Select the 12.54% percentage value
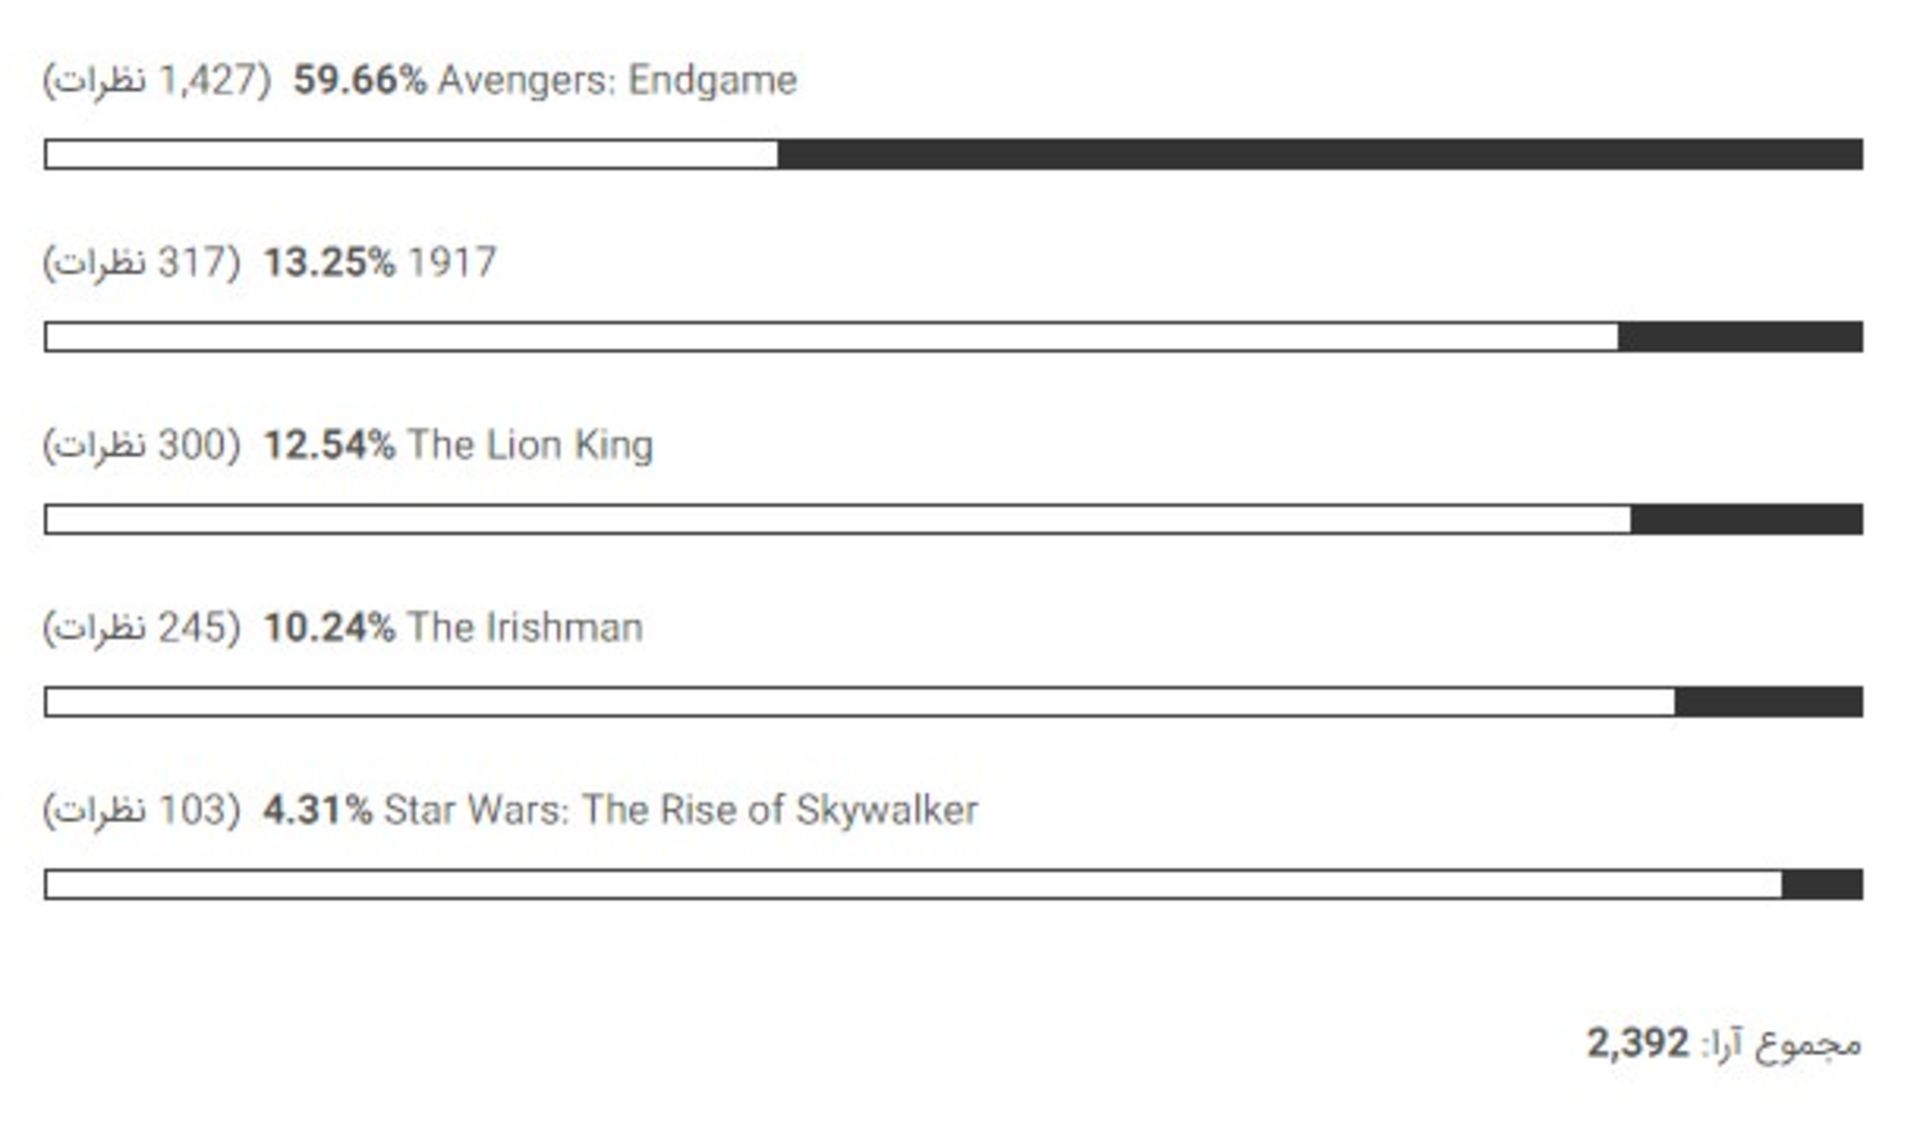This screenshot has height=1133, width=1920. point(329,445)
